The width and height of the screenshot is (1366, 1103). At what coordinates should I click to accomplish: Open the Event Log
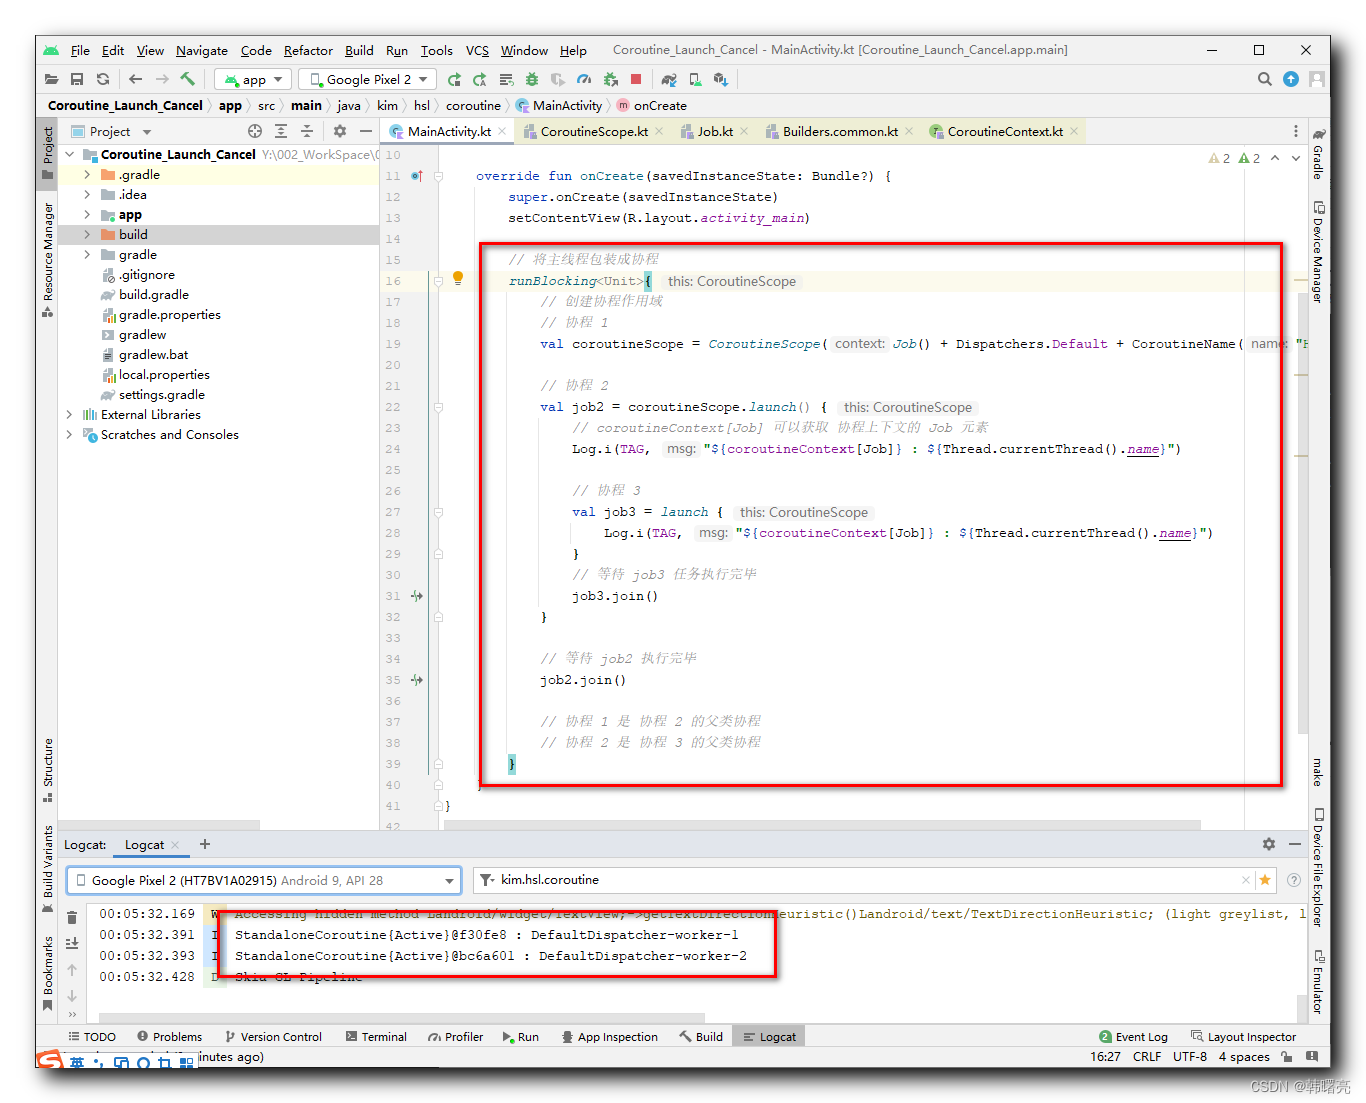click(1133, 1037)
